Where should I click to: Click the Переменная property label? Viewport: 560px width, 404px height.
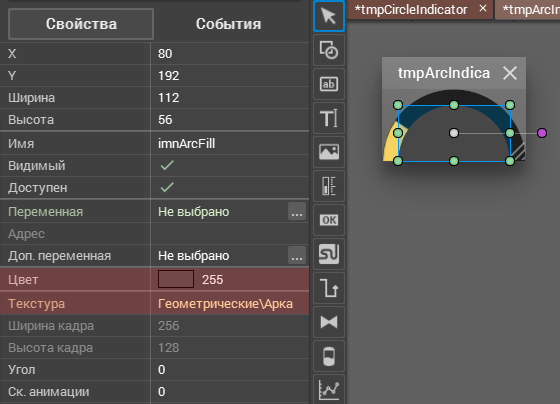45,212
